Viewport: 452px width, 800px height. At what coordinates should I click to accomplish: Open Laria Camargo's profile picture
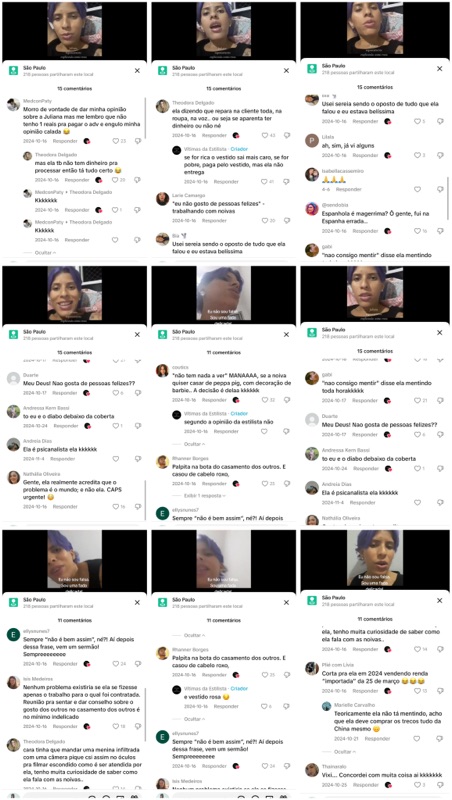click(162, 198)
